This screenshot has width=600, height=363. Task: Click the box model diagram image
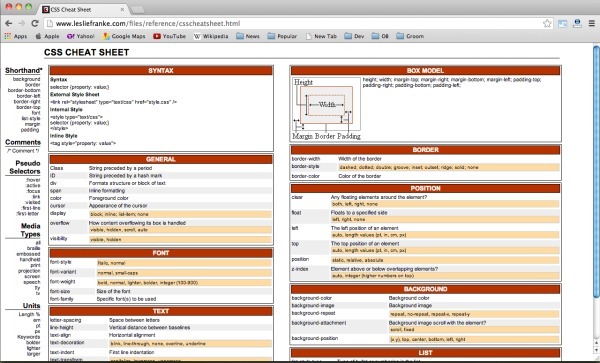326,109
